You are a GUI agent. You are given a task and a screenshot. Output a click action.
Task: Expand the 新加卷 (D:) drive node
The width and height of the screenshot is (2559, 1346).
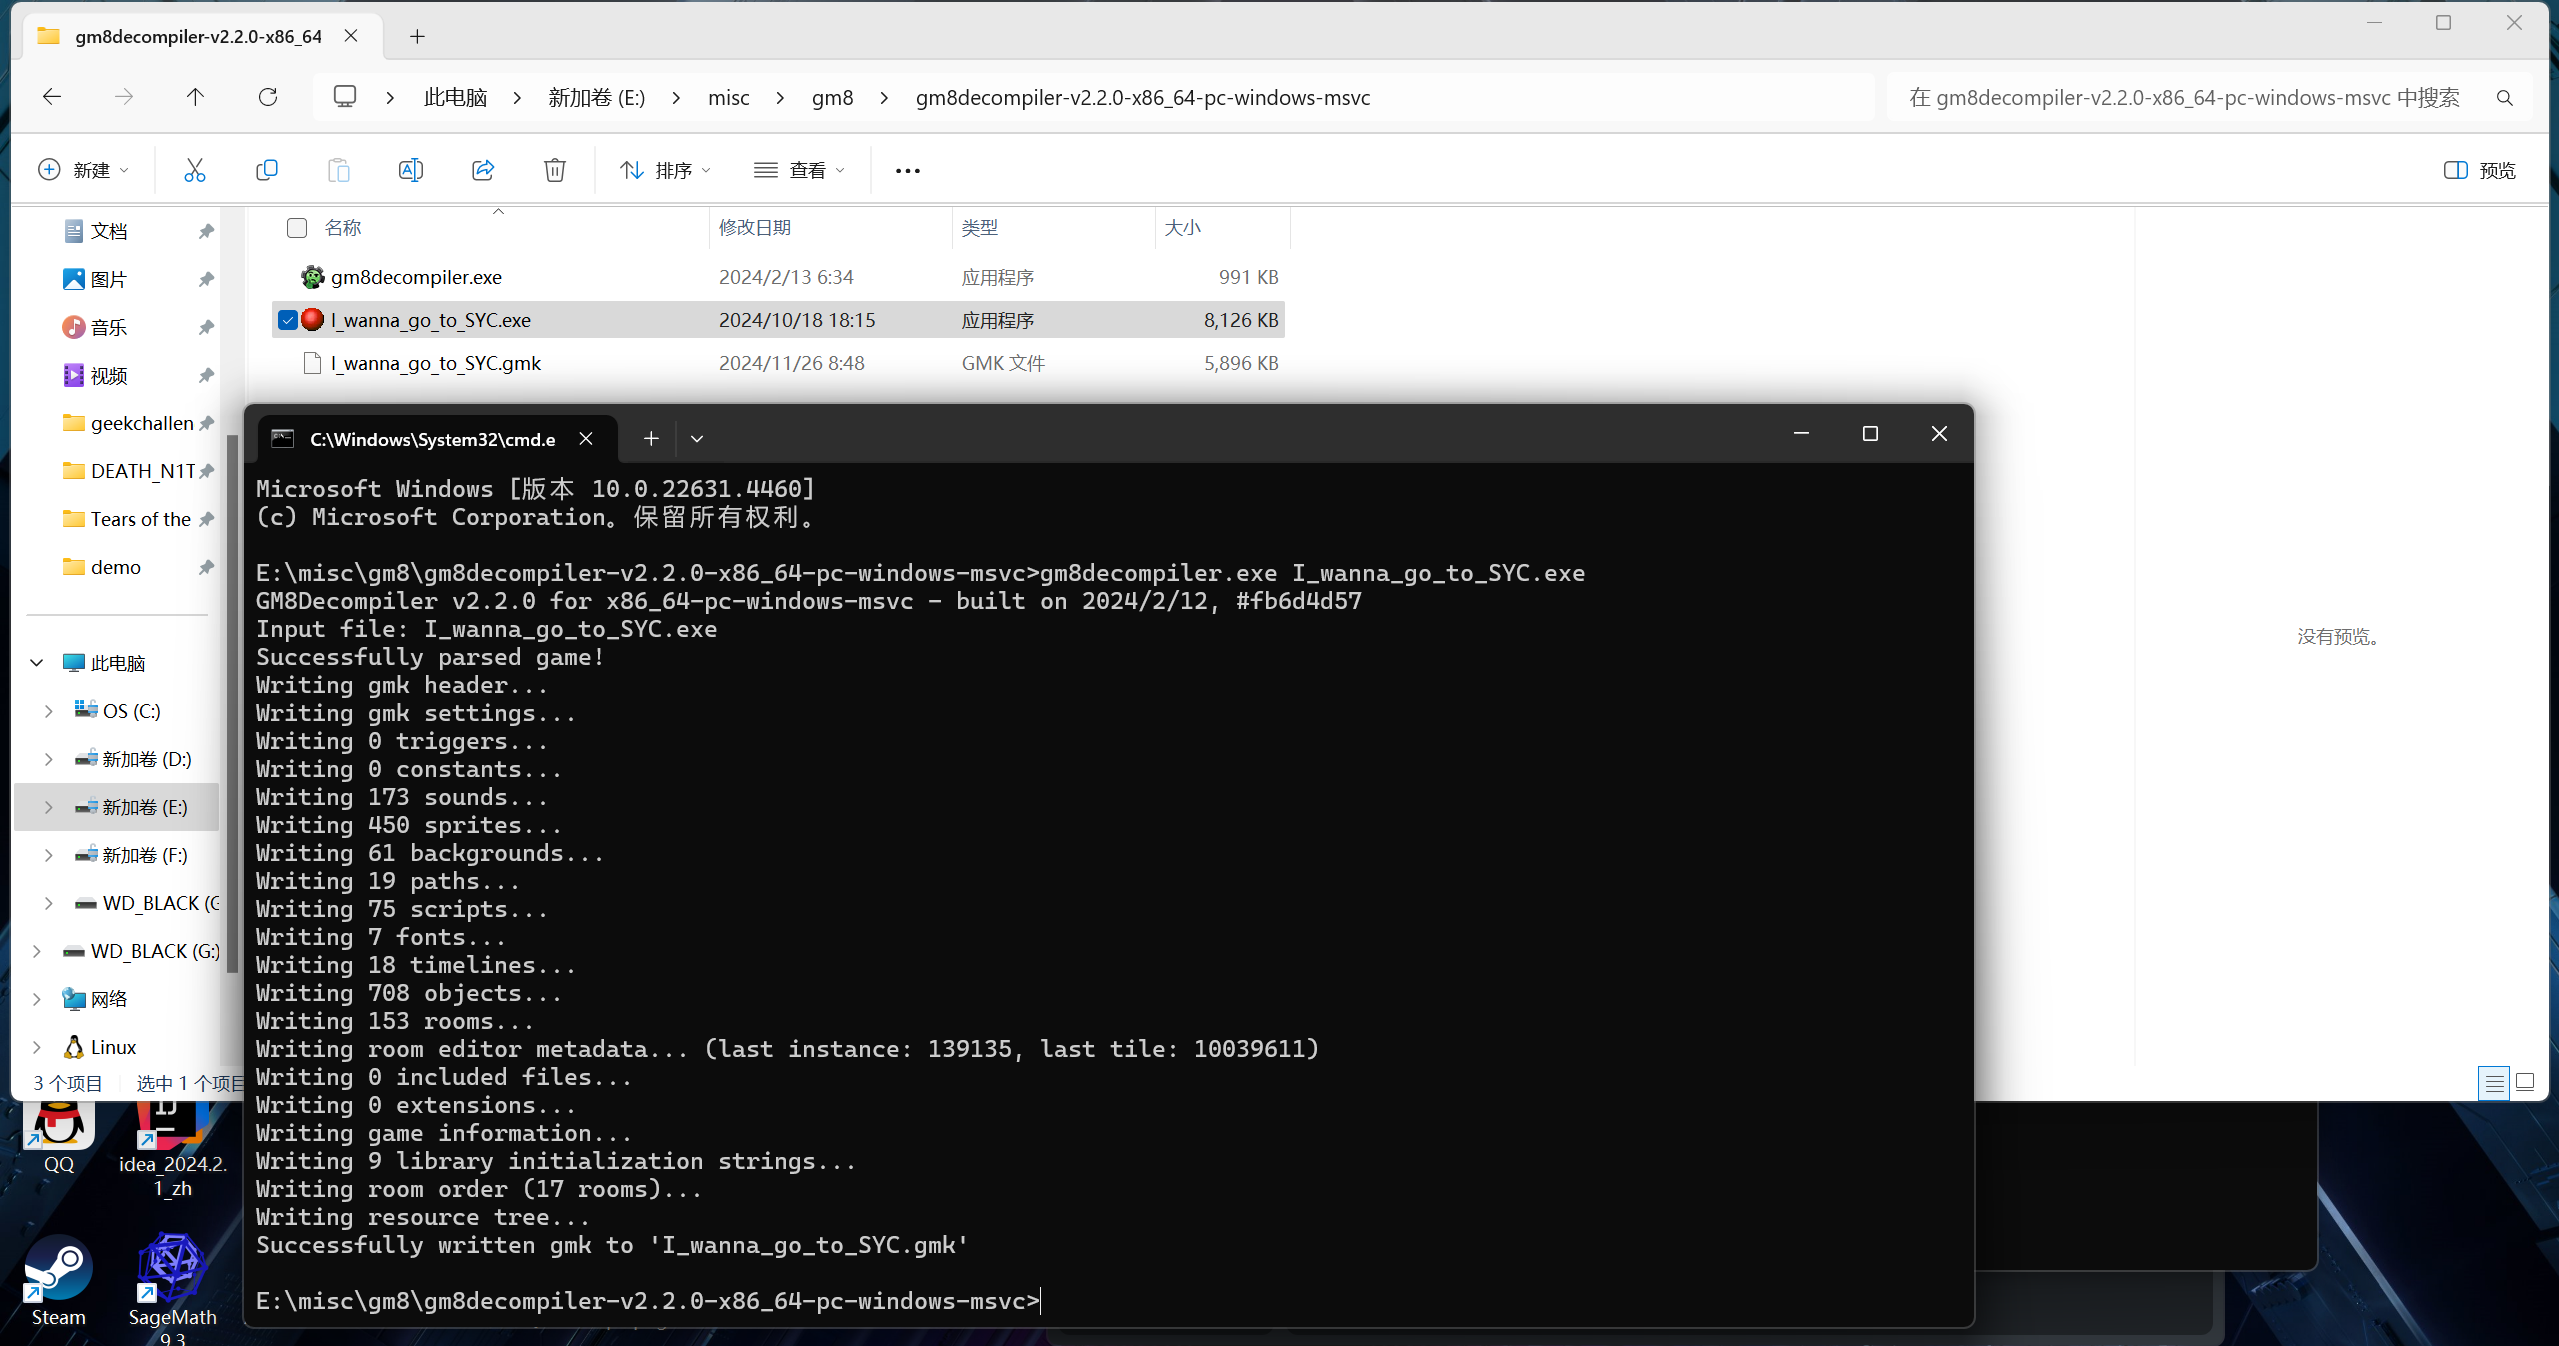pyautogui.click(x=49, y=759)
